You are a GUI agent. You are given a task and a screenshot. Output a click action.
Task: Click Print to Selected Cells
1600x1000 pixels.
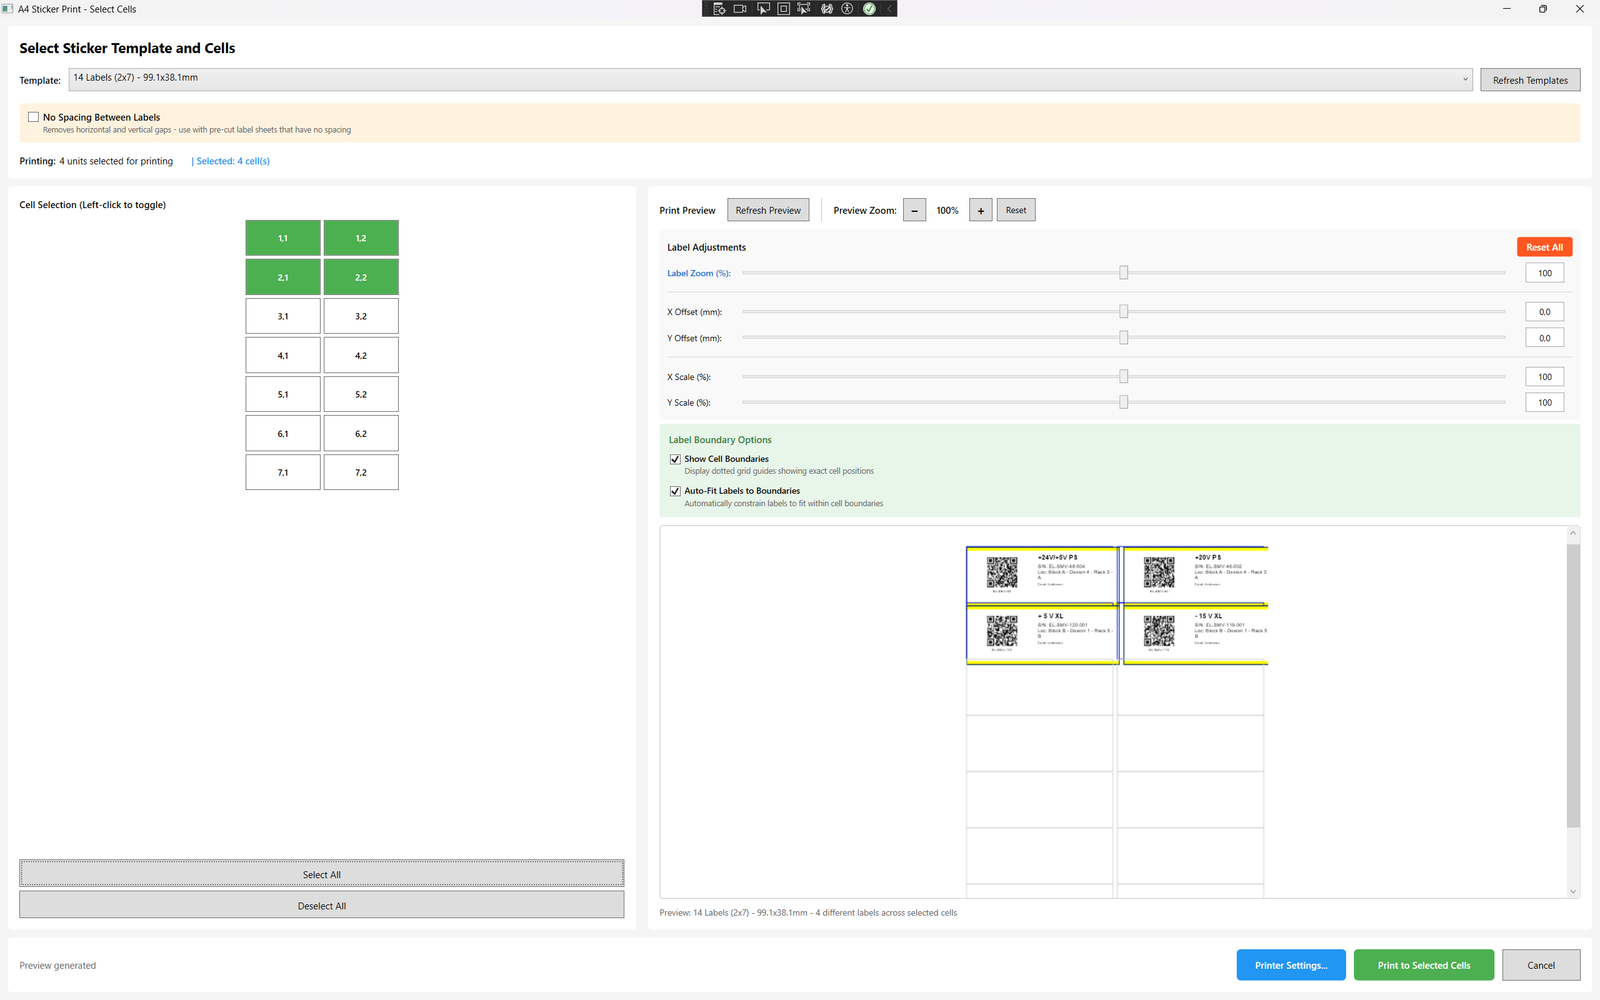(1423, 965)
